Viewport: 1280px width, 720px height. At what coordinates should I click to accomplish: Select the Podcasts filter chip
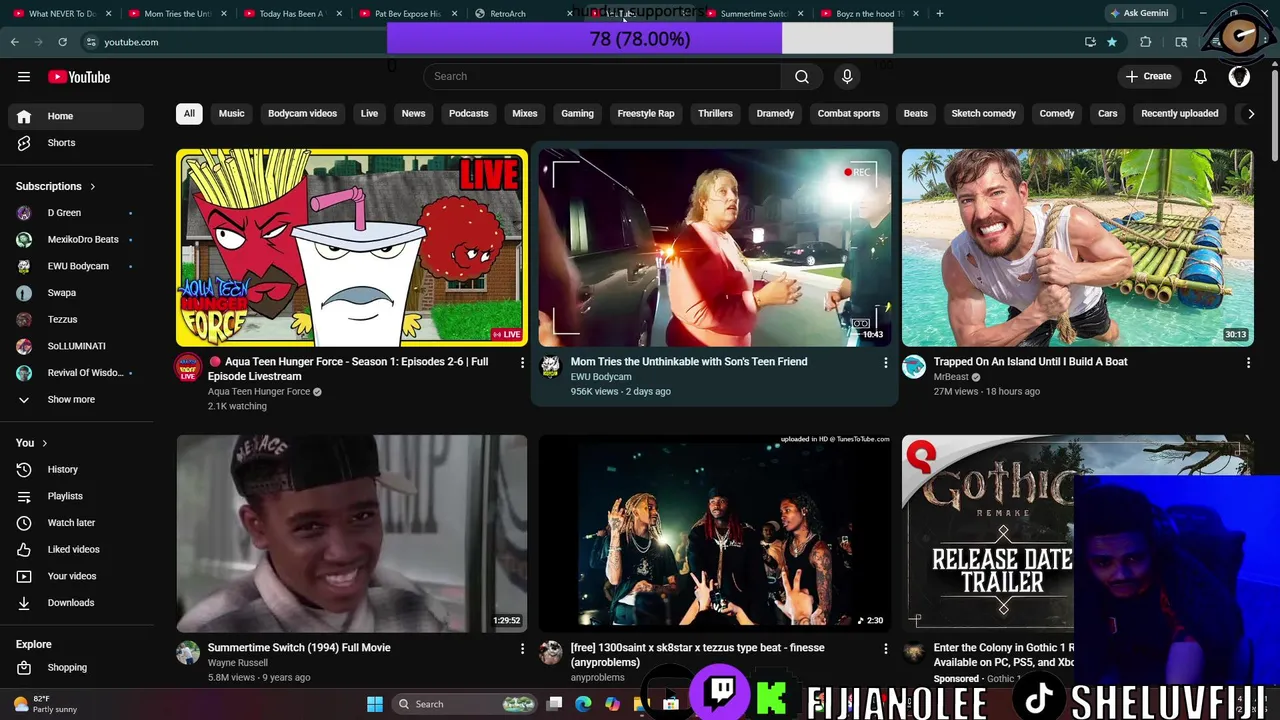pyautogui.click(x=468, y=114)
